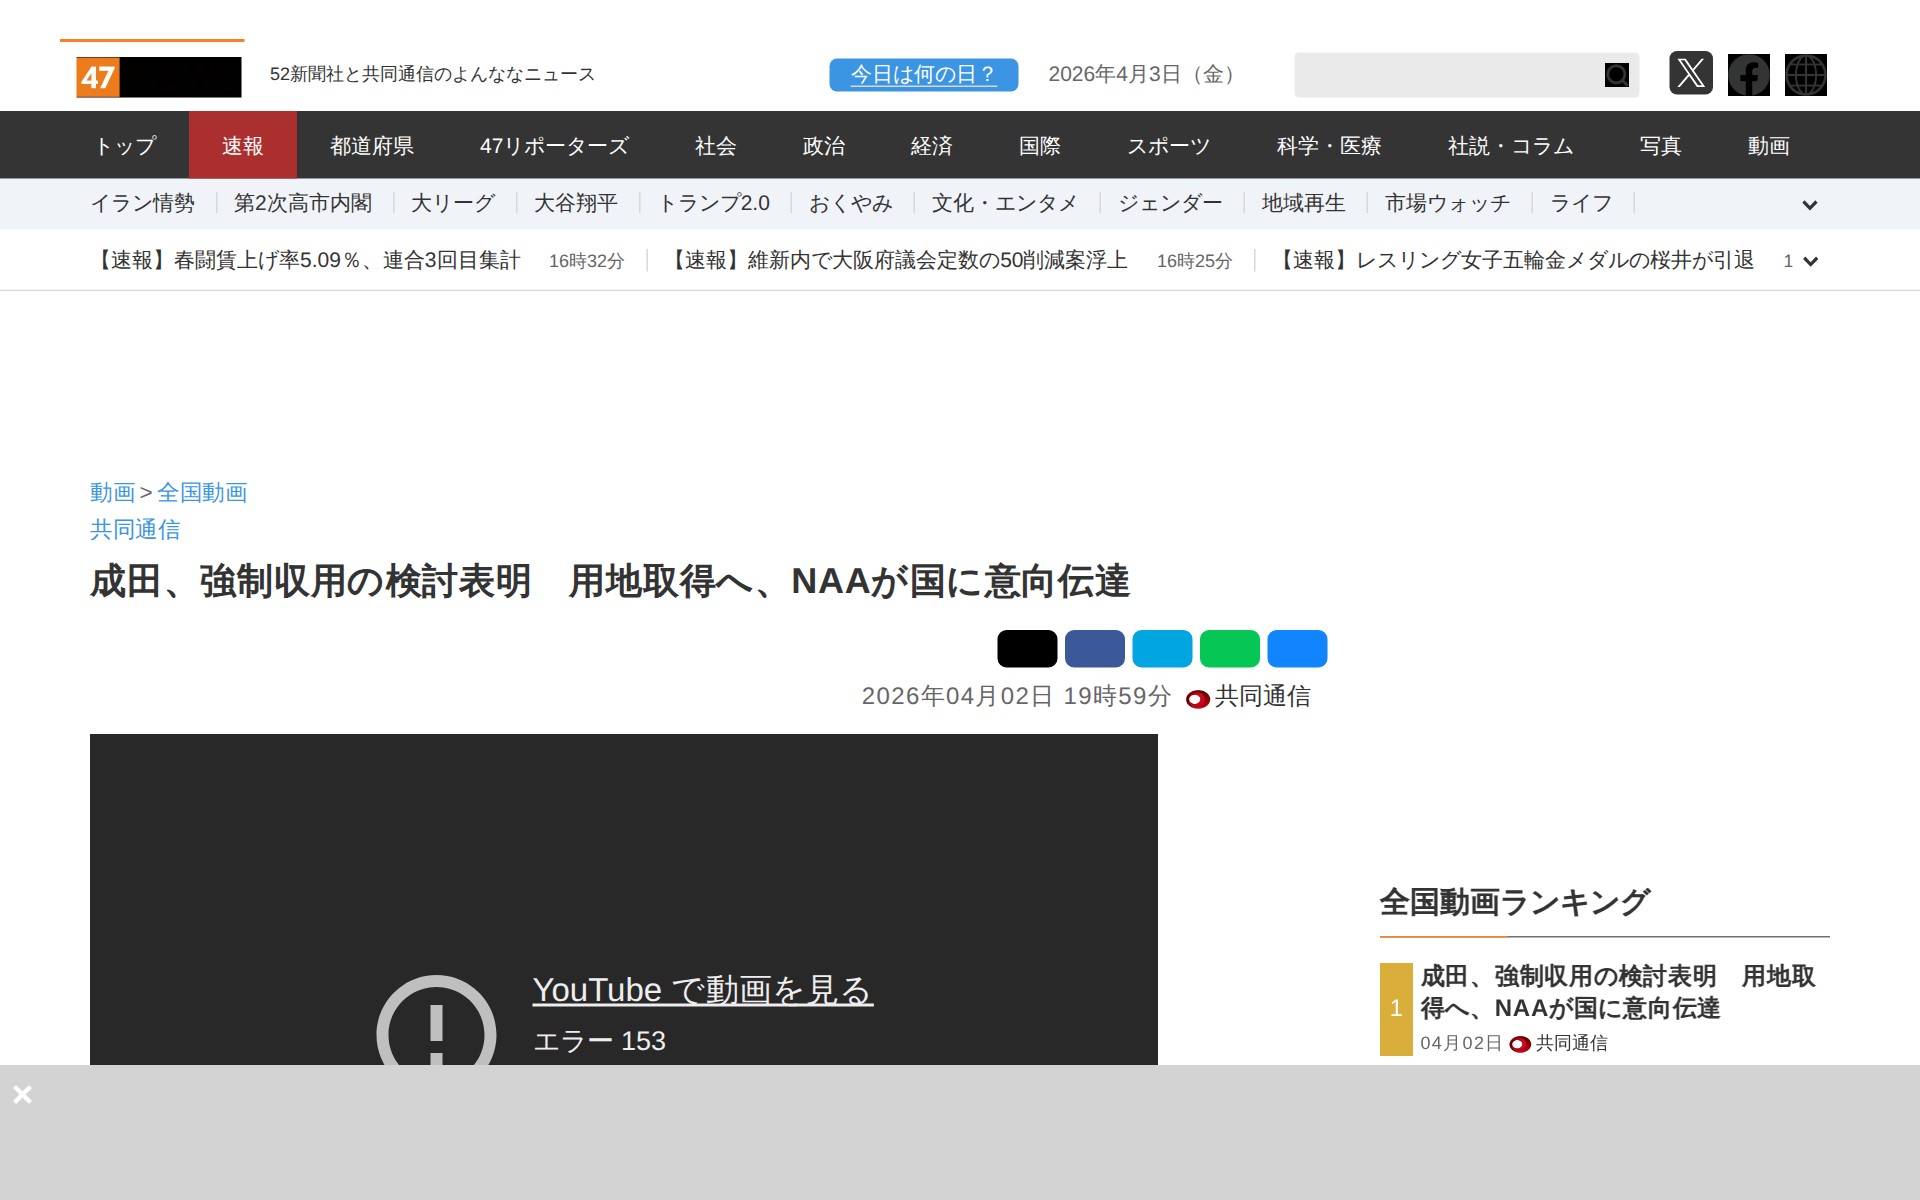Click the search magnifier icon
Screen dimensions: 1920x1200
[1616, 75]
